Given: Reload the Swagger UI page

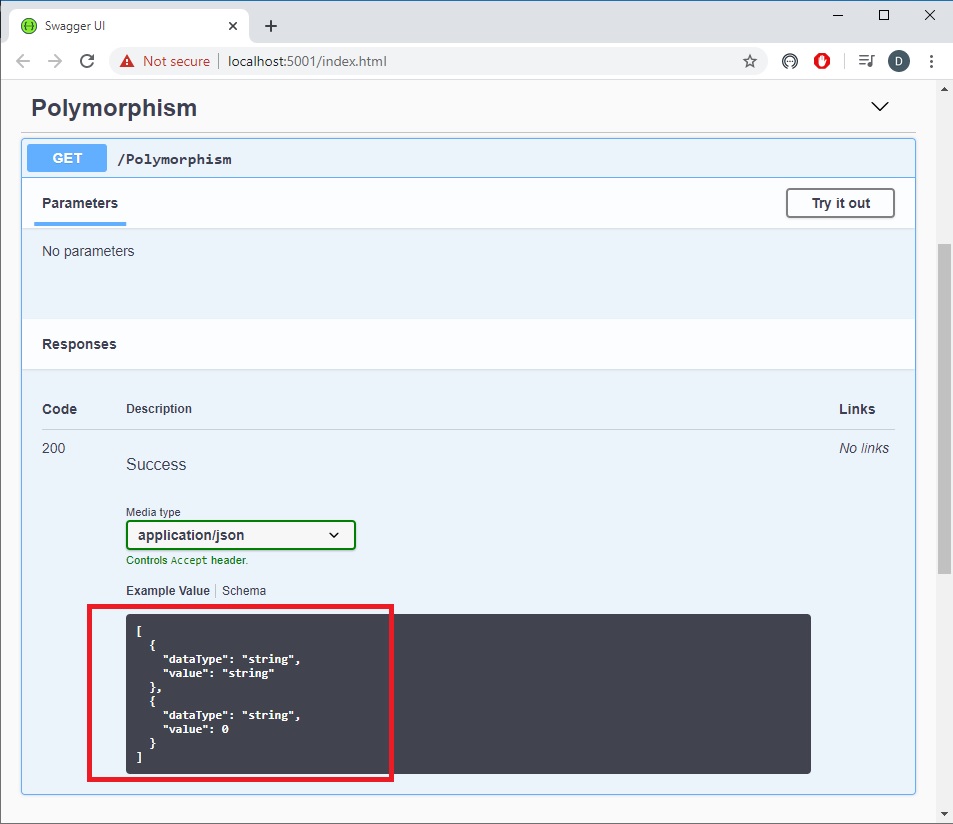Looking at the screenshot, I should coord(87,61).
